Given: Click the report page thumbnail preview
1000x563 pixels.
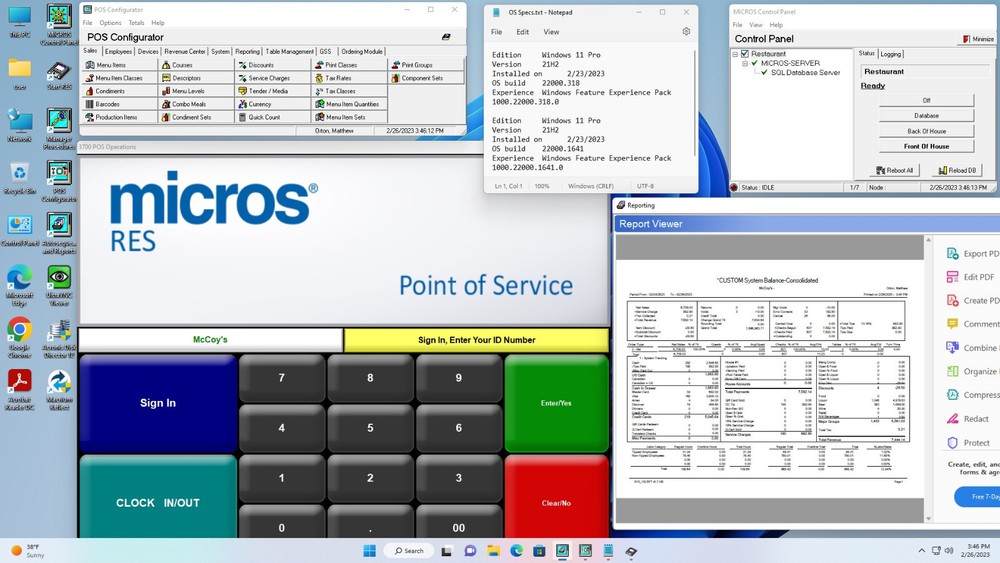Looking at the screenshot, I should [x=768, y=379].
